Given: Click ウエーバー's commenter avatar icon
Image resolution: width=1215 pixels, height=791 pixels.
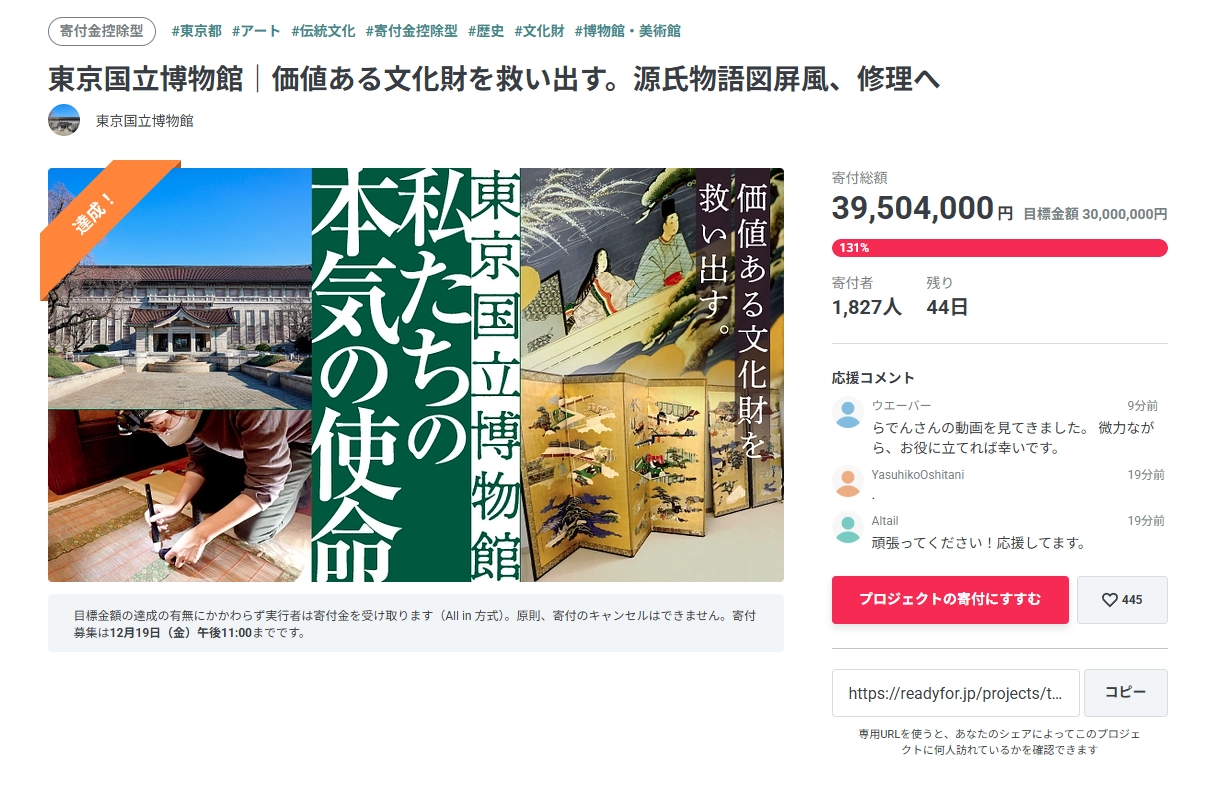Looking at the screenshot, I should click(848, 413).
